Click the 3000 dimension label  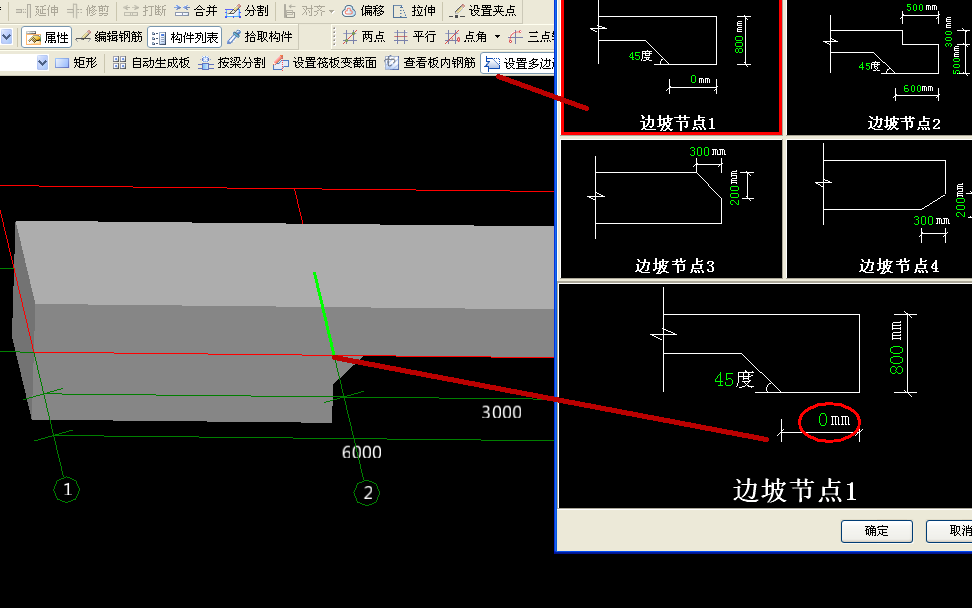click(x=501, y=412)
